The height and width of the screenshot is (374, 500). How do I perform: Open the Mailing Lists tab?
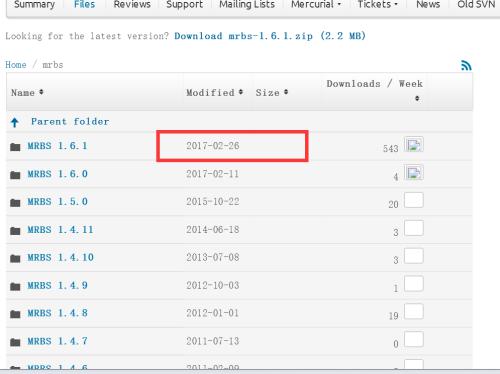(247, 4)
